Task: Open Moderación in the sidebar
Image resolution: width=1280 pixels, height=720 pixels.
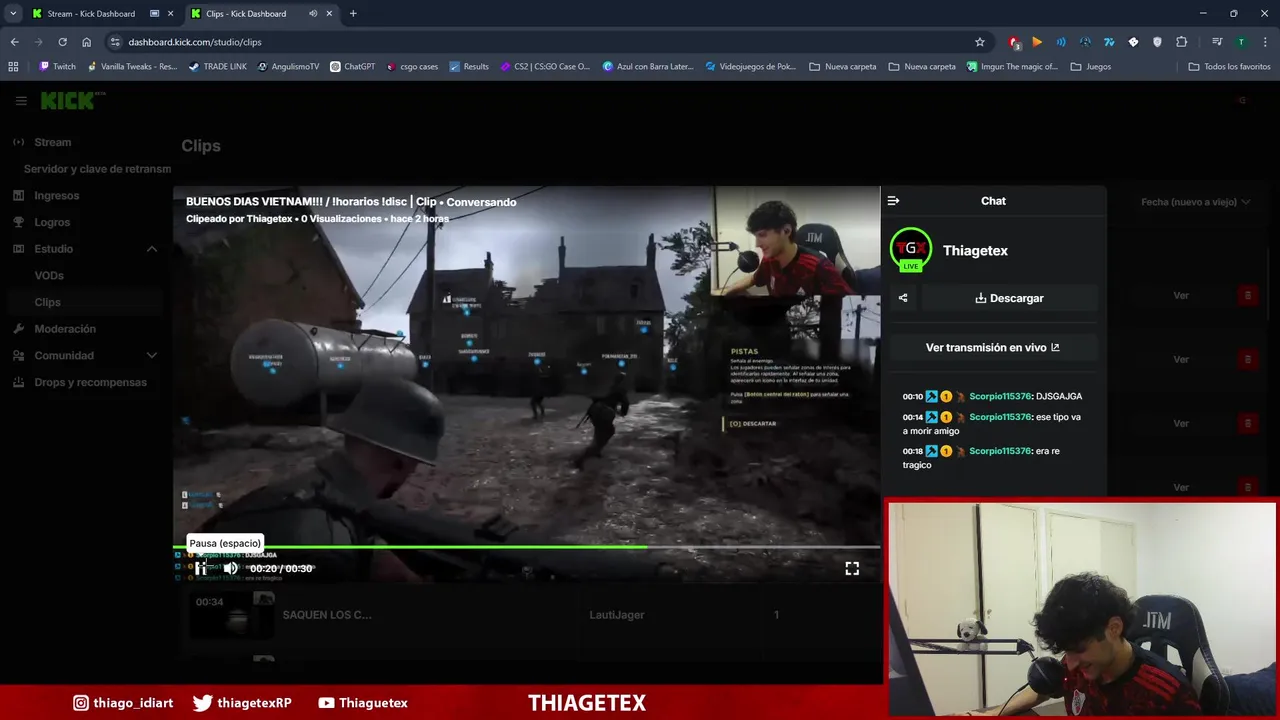Action: pyautogui.click(x=65, y=329)
